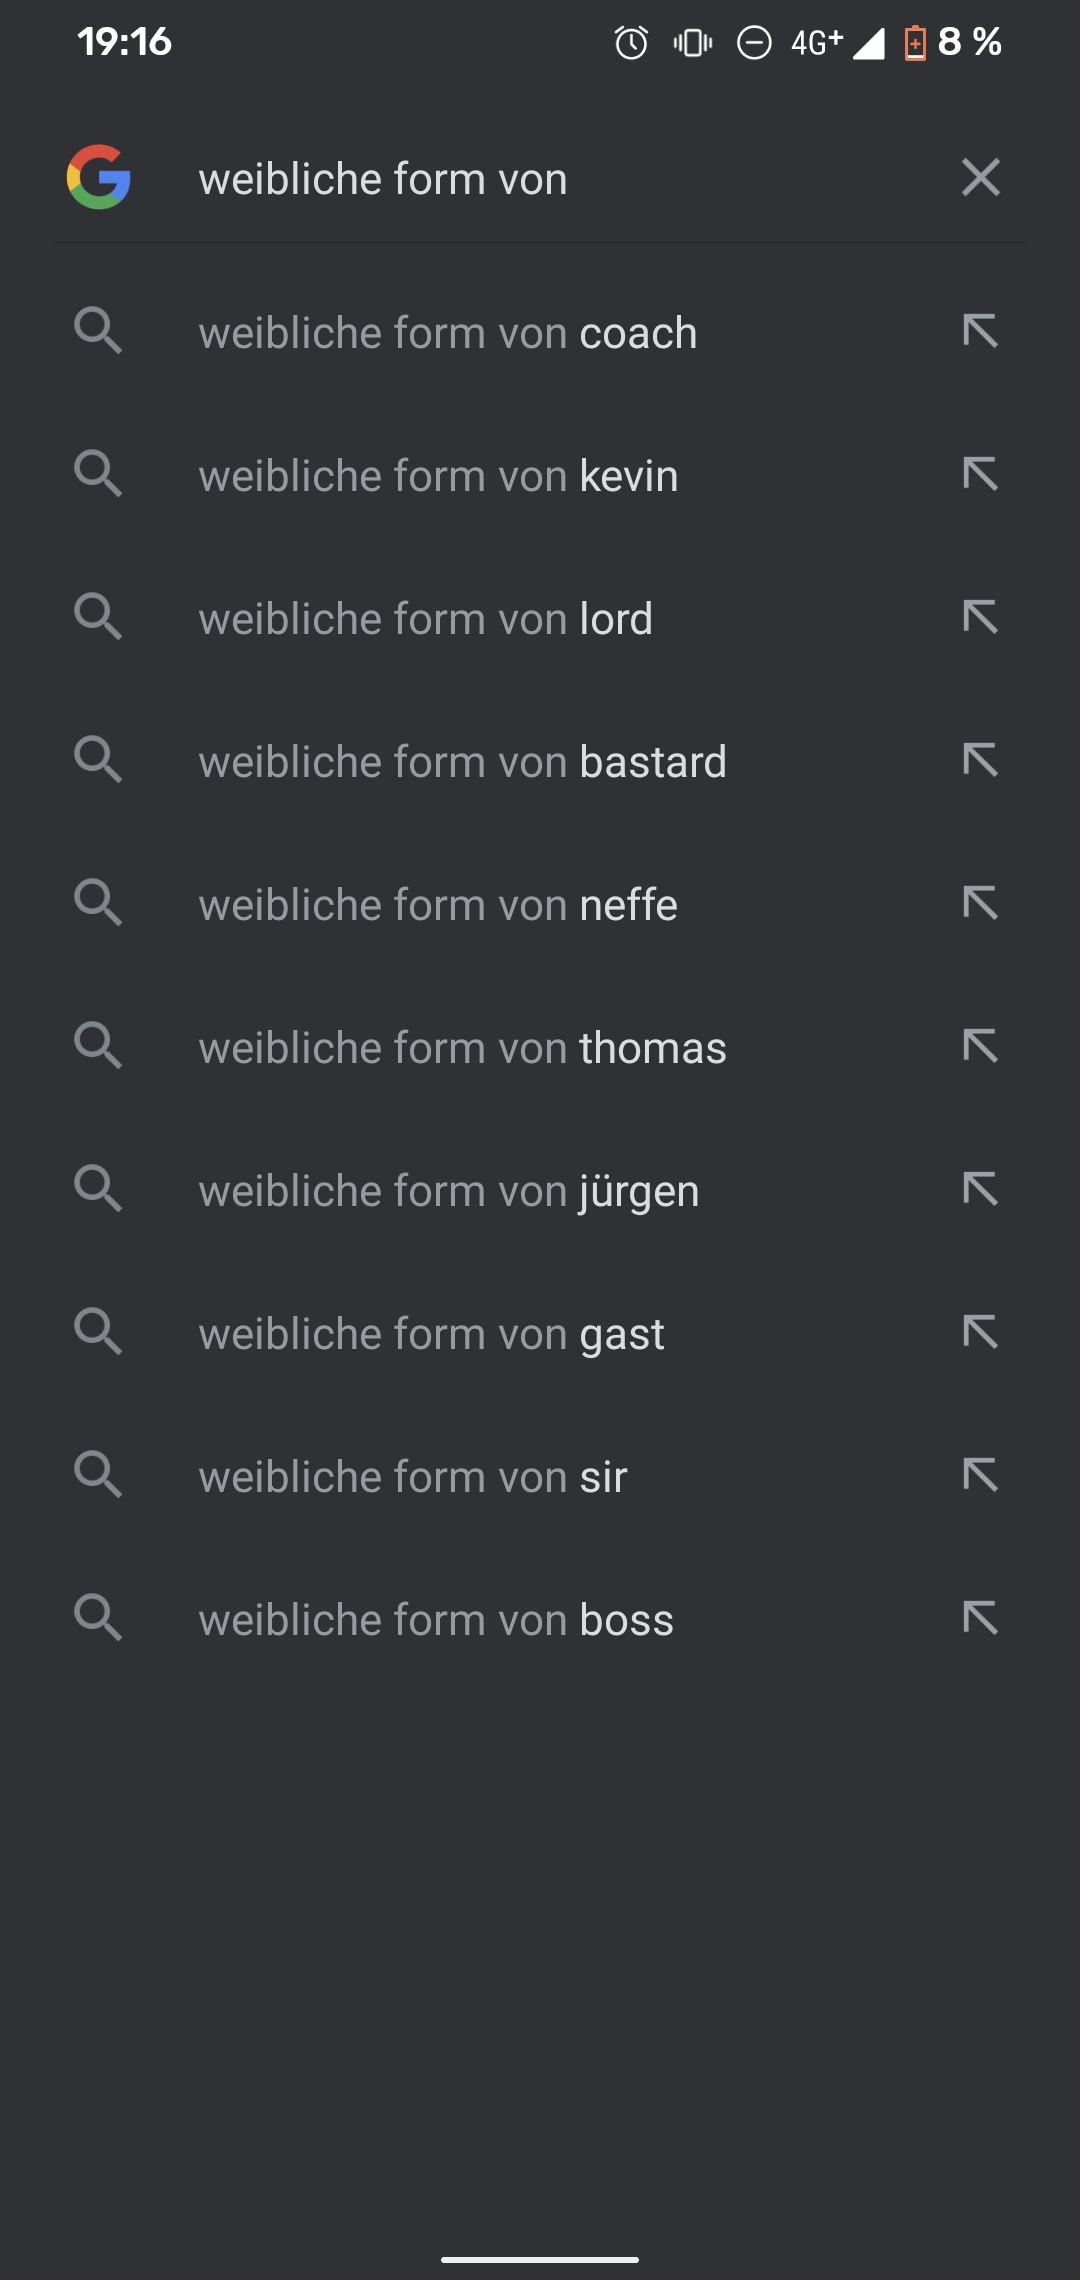The height and width of the screenshot is (2280, 1080).
Task: Tap the arrow icon on the 'sir' row
Action: tap(981, 1475)
